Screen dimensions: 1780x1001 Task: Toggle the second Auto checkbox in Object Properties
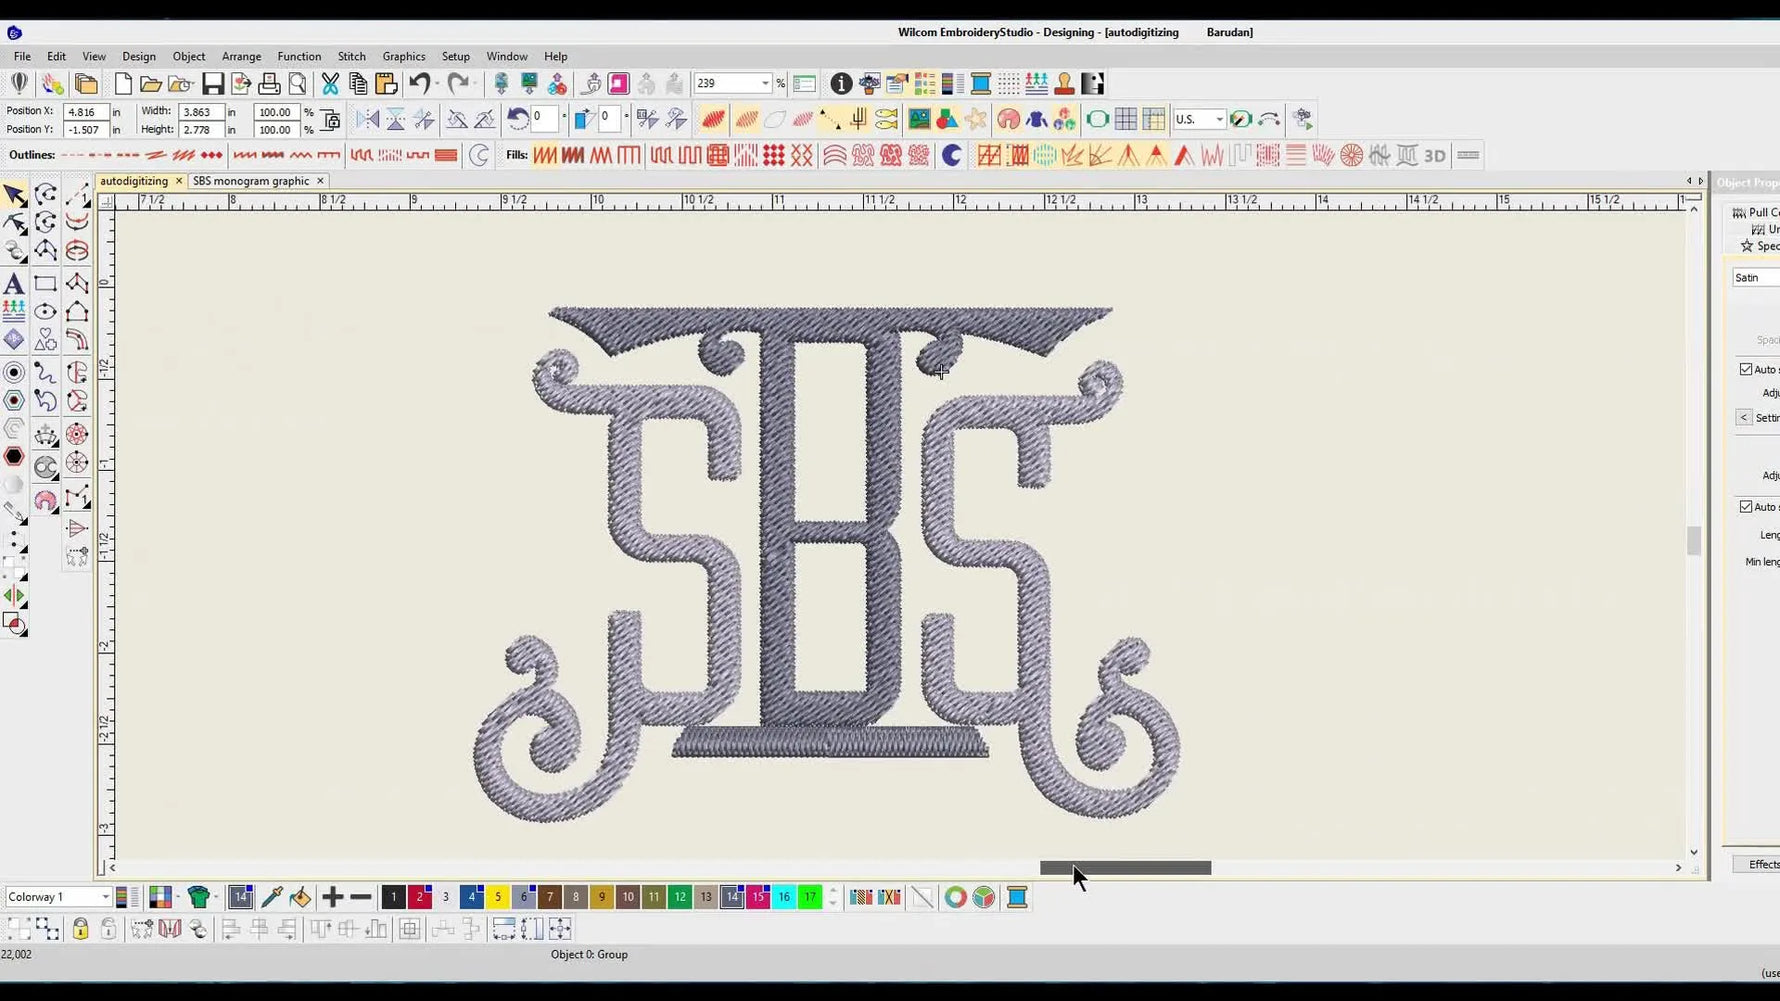[1746, 507]
